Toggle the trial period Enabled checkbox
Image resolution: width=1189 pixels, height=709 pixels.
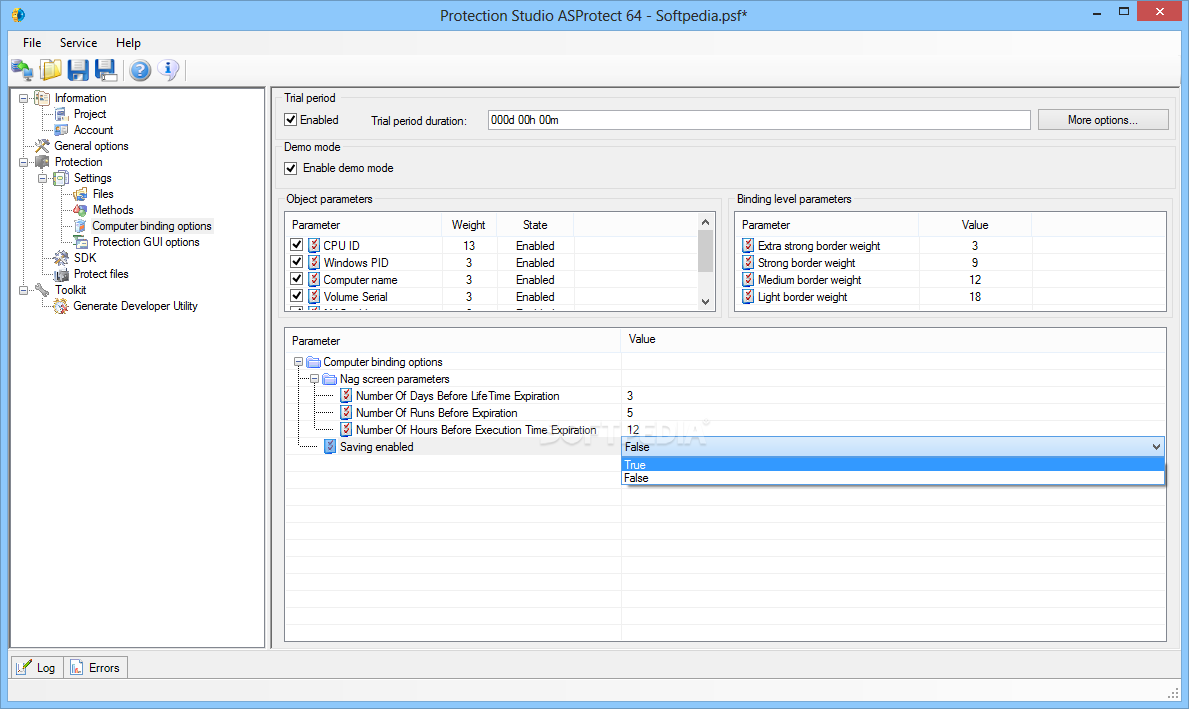pyautogui.click(x=290, y=120)
